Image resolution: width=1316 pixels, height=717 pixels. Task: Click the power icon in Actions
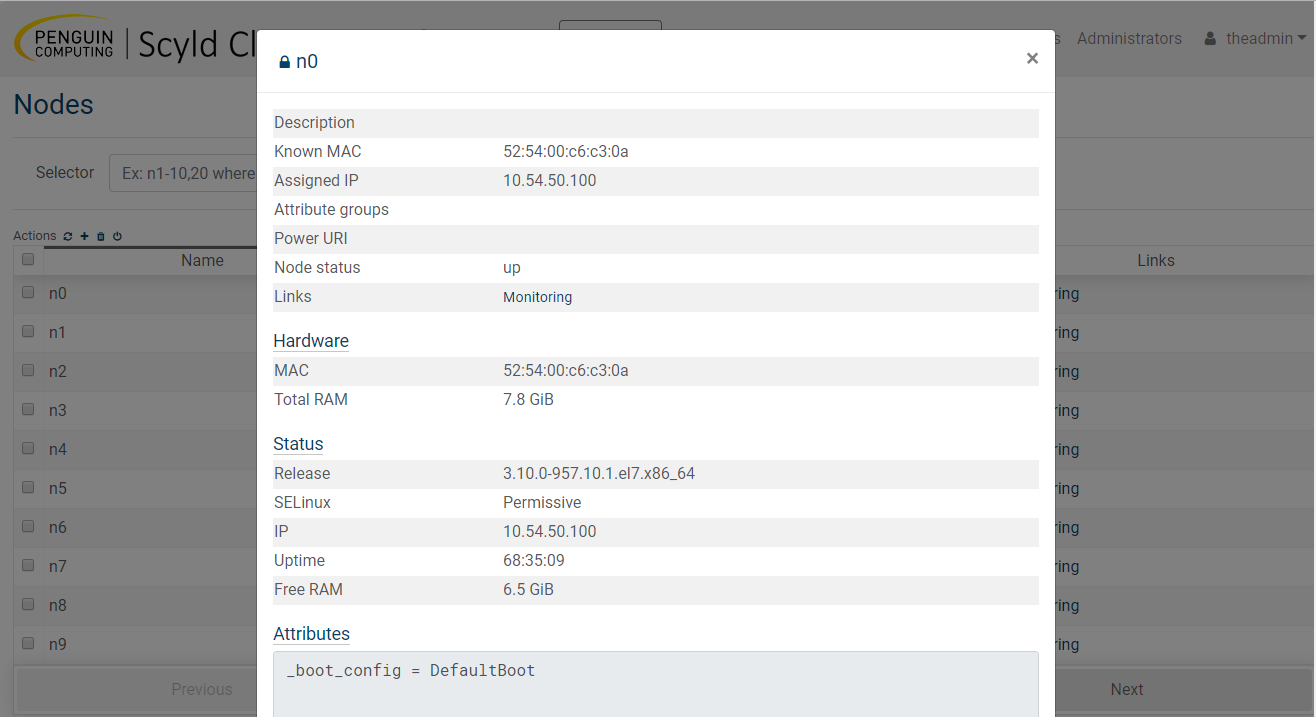pos(117,237)
